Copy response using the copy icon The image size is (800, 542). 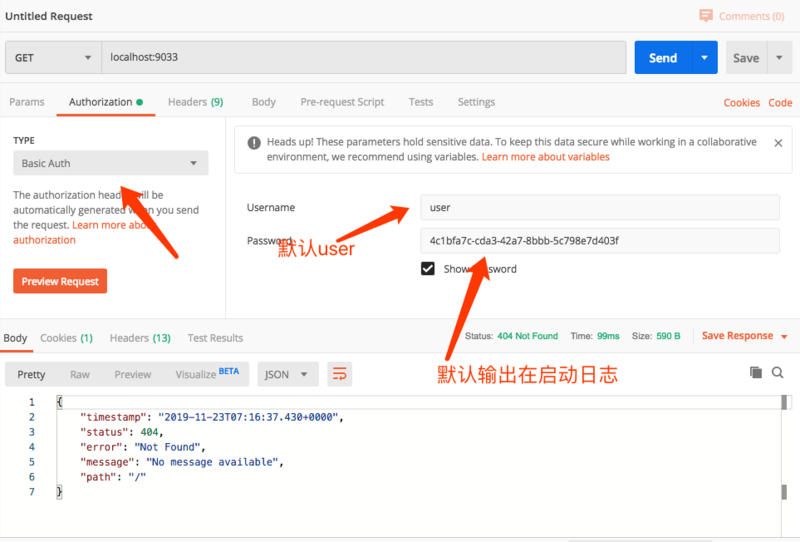click(x=756, y=372)
